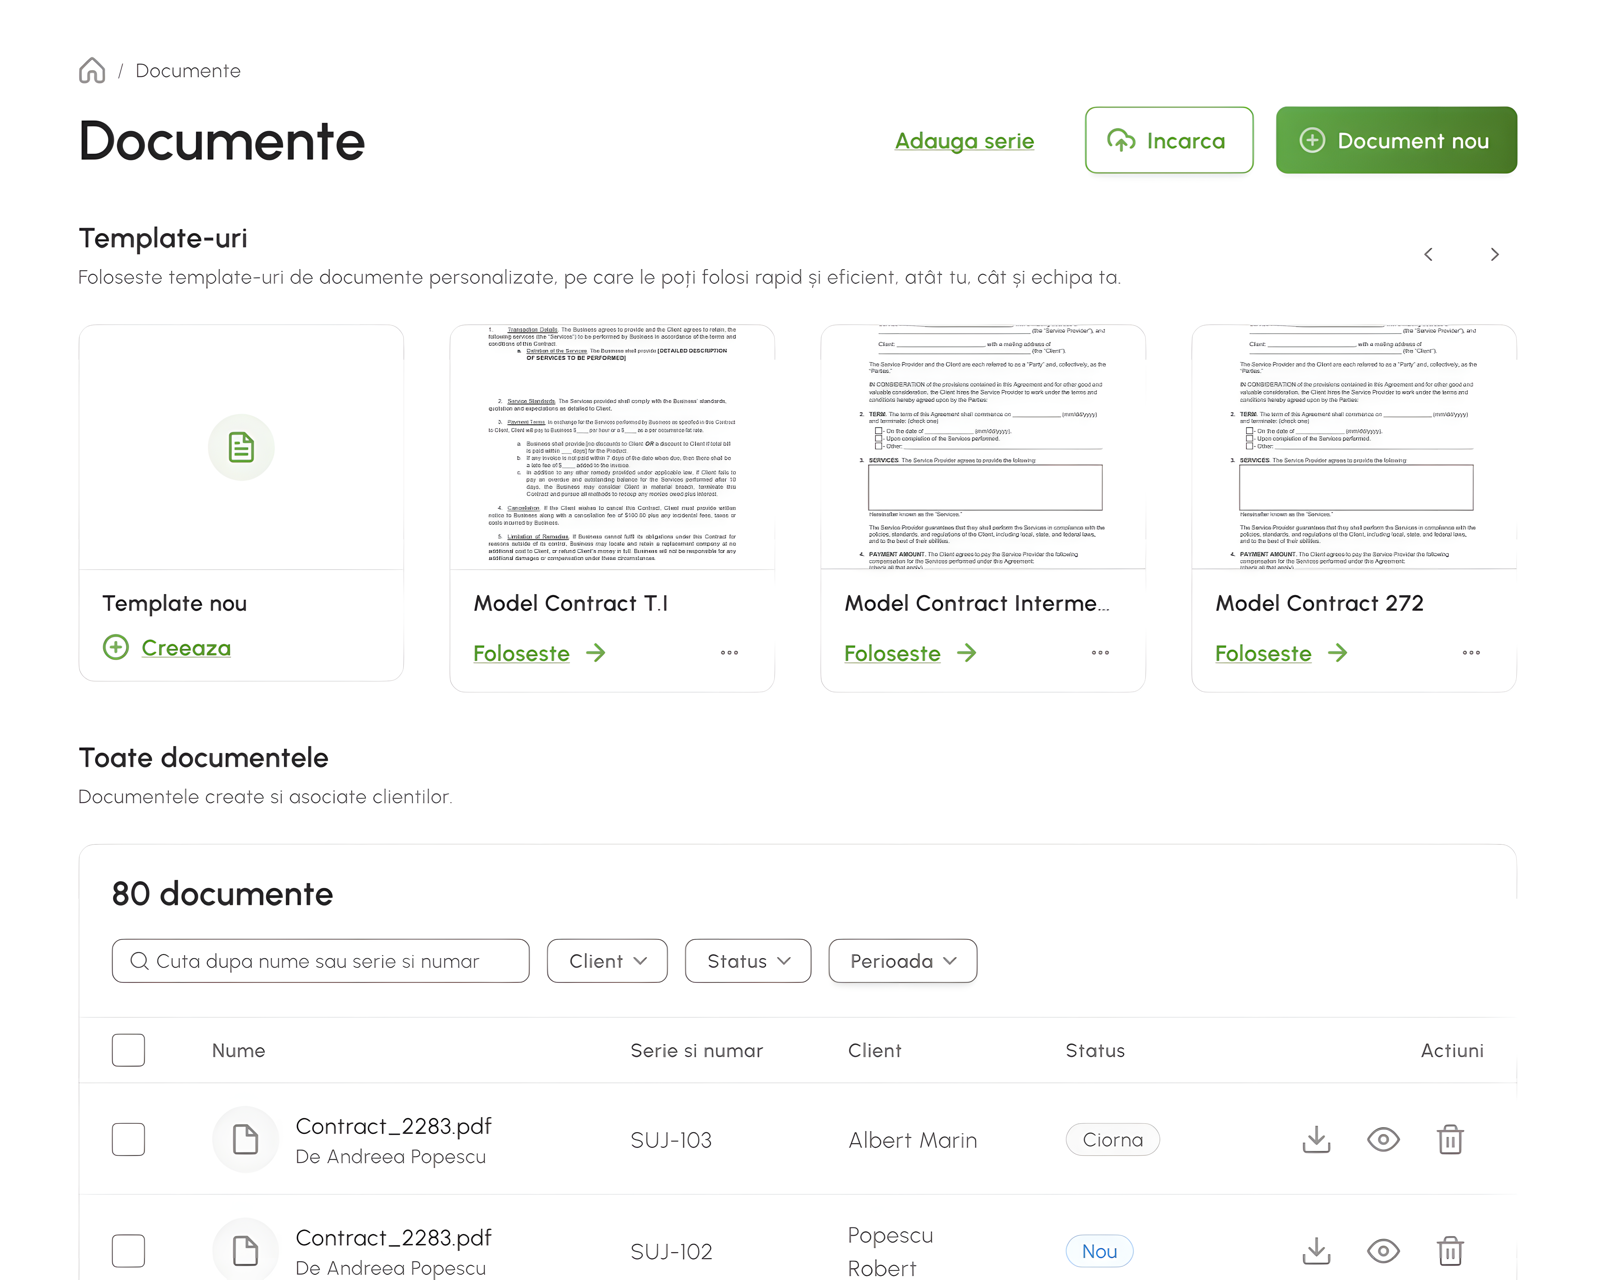Open Contract_2283.pdf in the SUJ-102 row
The width and height of the screenshot is (1600, 1280).
pos(394,1238)
